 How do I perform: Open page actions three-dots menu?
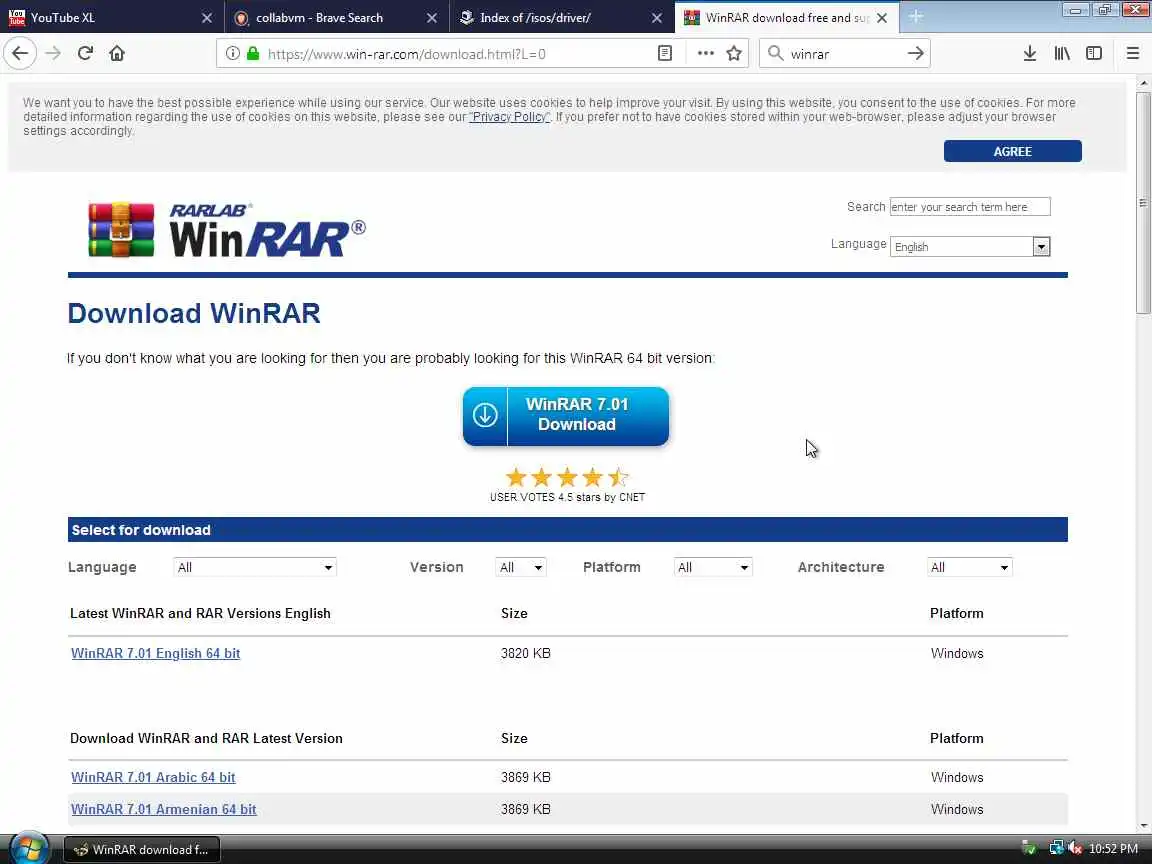point(705,54)
